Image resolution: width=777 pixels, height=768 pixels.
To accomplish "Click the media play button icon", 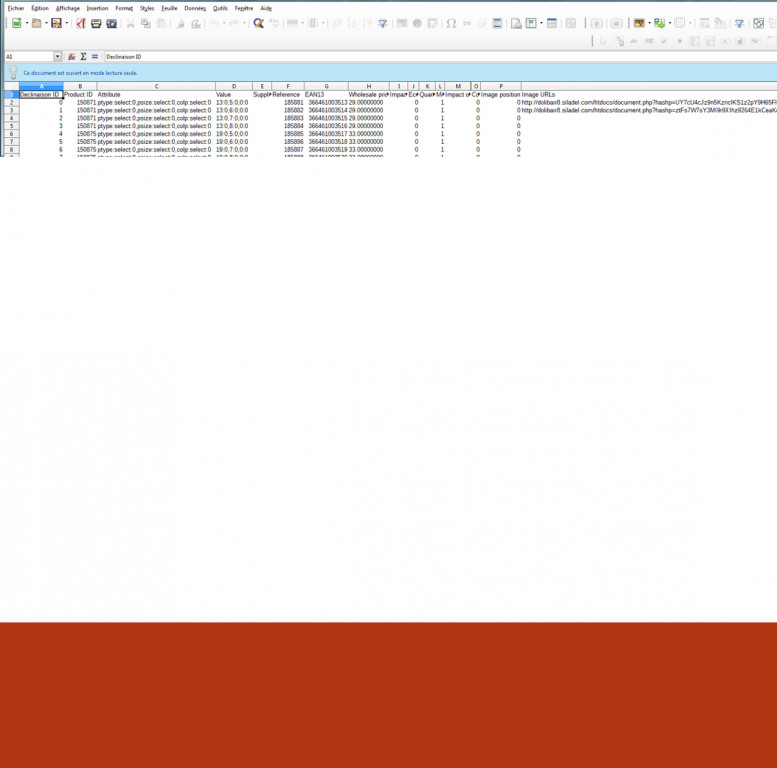I will point(597,23).
